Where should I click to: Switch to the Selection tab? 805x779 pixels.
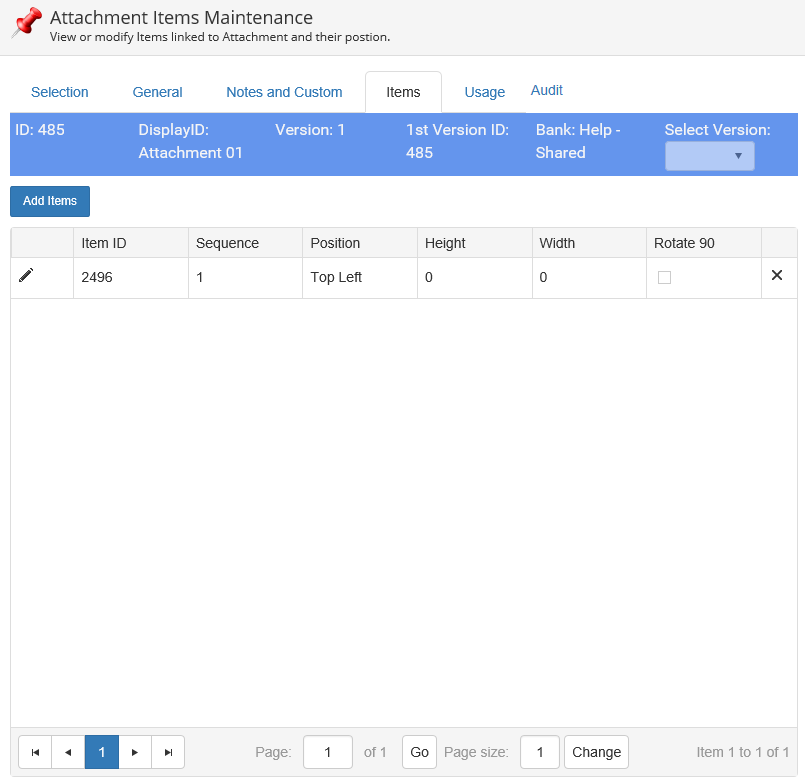pos(60,92)
